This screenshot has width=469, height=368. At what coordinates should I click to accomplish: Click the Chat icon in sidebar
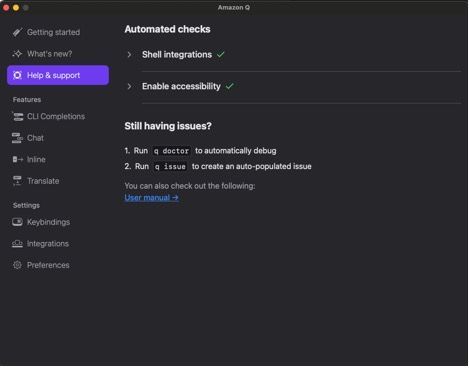[17, 138]
